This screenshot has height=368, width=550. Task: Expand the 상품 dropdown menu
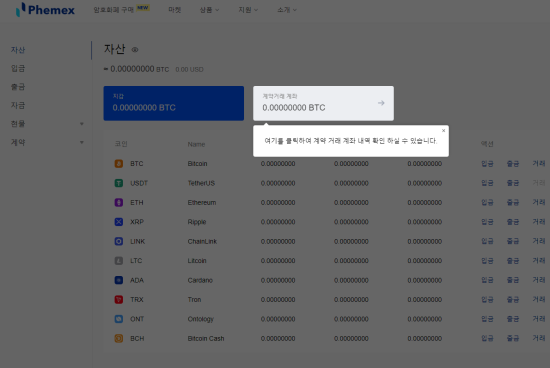(209, 10)
